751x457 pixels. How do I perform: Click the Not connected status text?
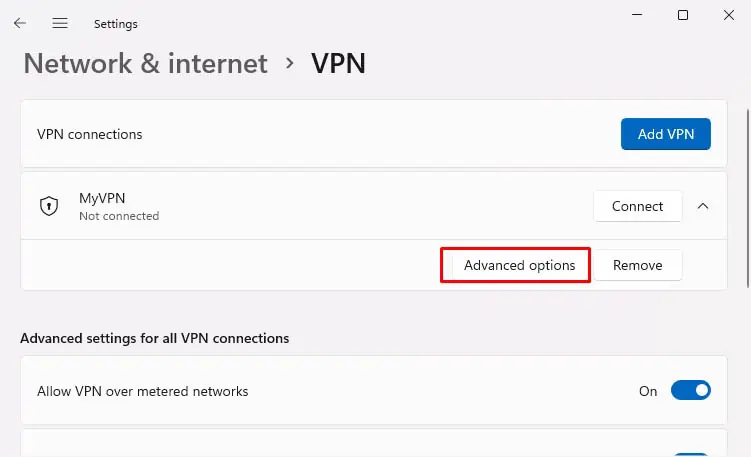pos(119,216)
